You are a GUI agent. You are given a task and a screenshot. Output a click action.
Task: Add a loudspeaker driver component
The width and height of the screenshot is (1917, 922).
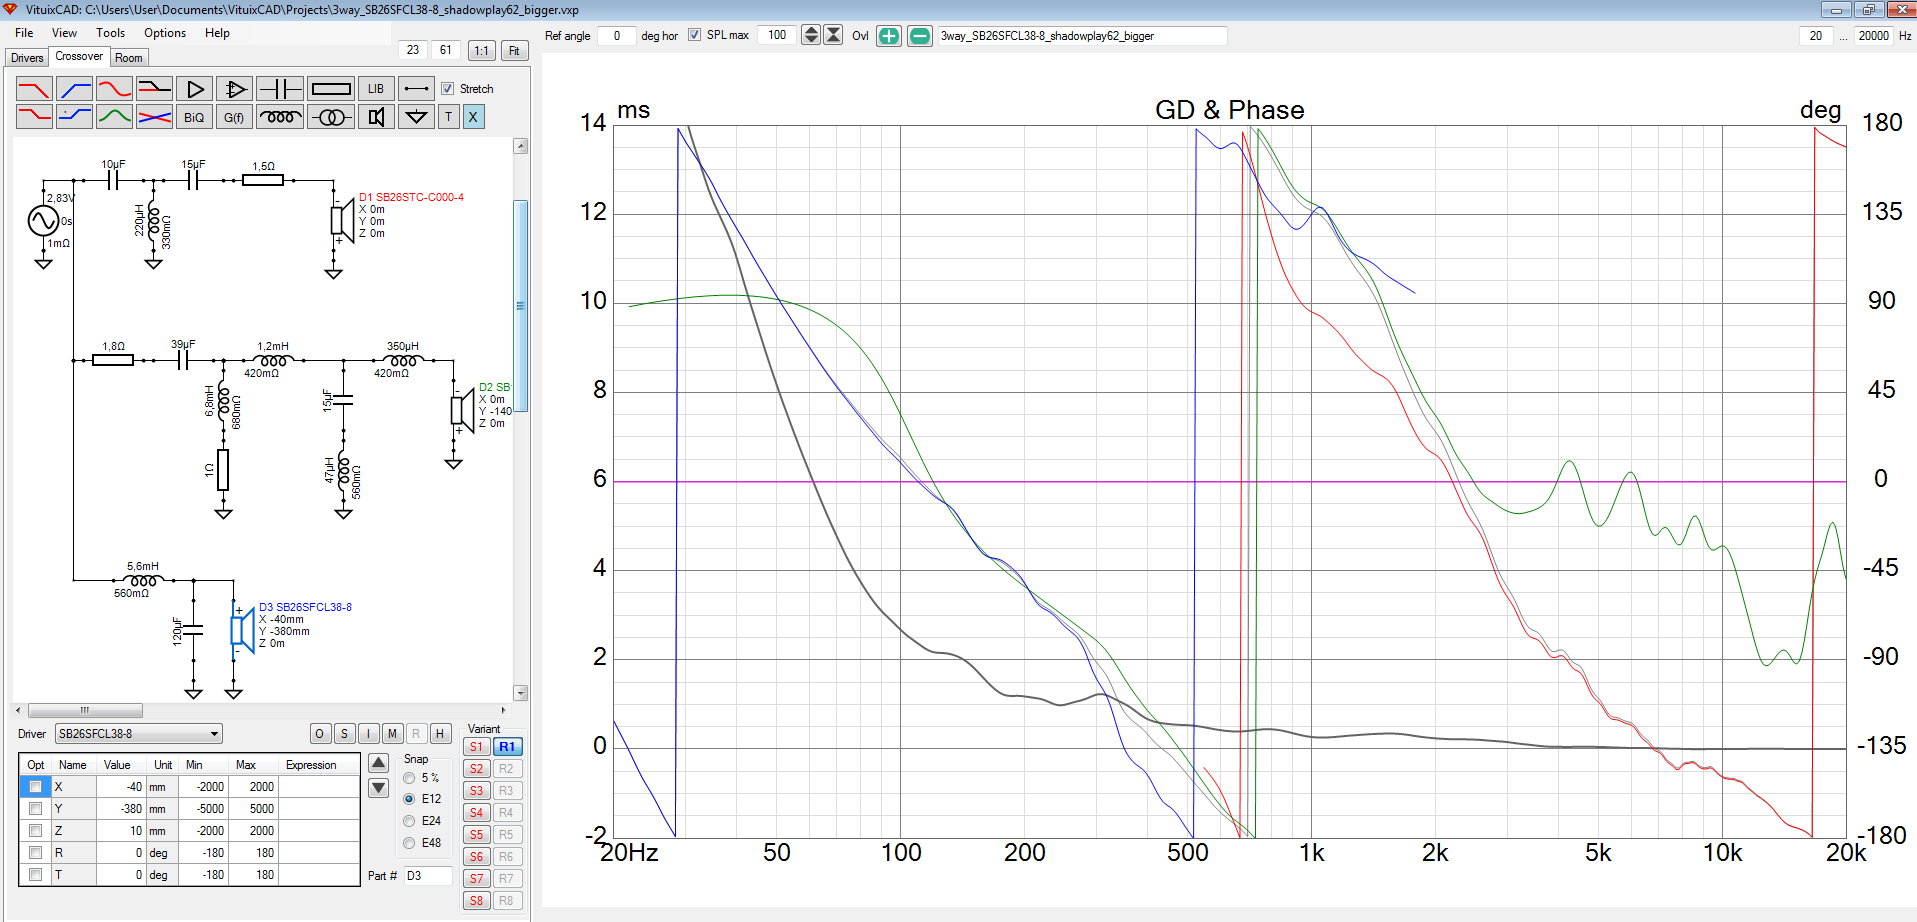[x=376, y=117]
